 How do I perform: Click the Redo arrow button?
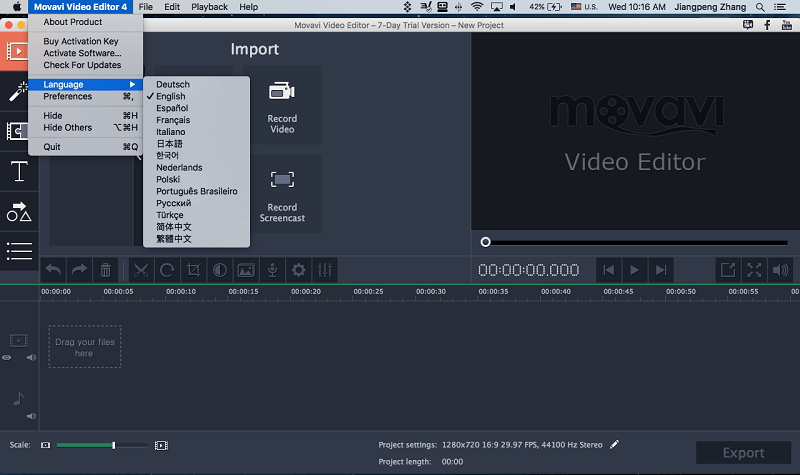tap(79, 270)
